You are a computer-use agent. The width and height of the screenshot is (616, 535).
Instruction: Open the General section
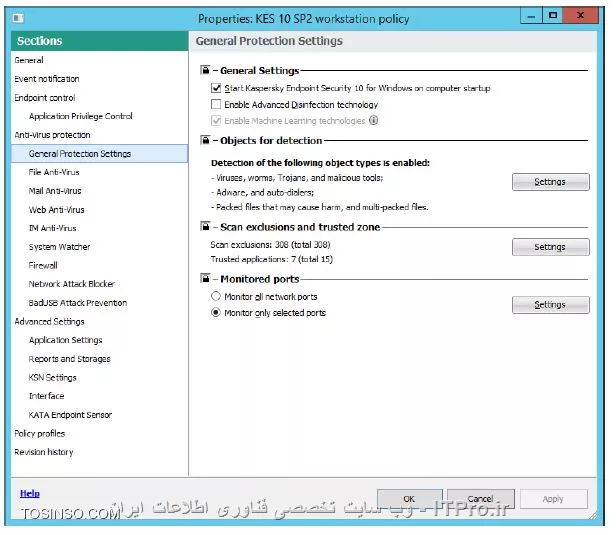[29, 60]
